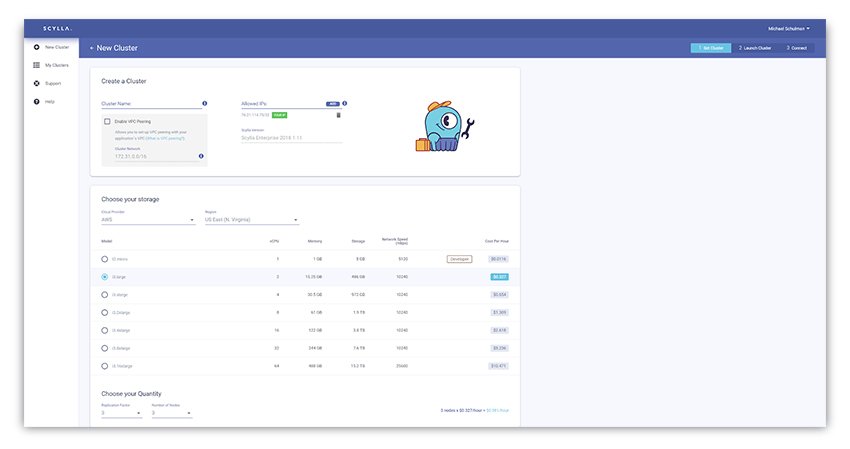Click the info icon beside Cluster Name

pos(205,103)
